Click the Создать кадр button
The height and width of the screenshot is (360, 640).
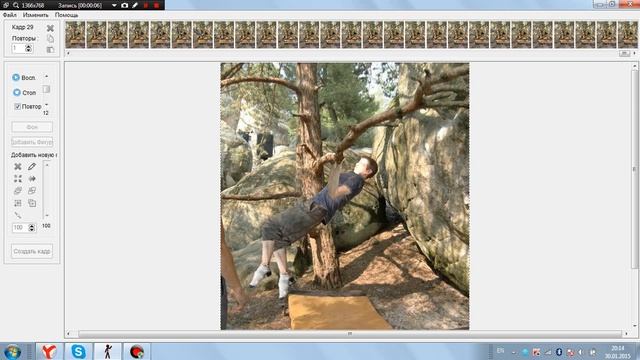pos(32,251)
